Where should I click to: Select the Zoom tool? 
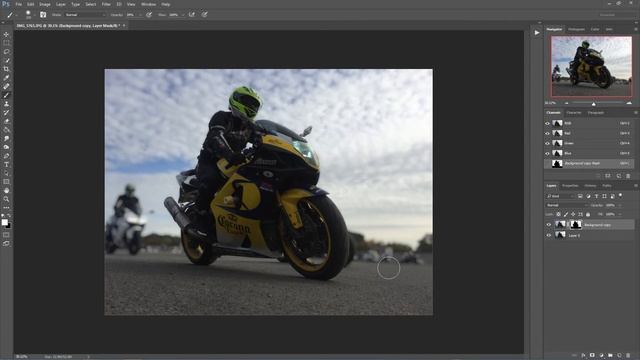pos(6,199)
